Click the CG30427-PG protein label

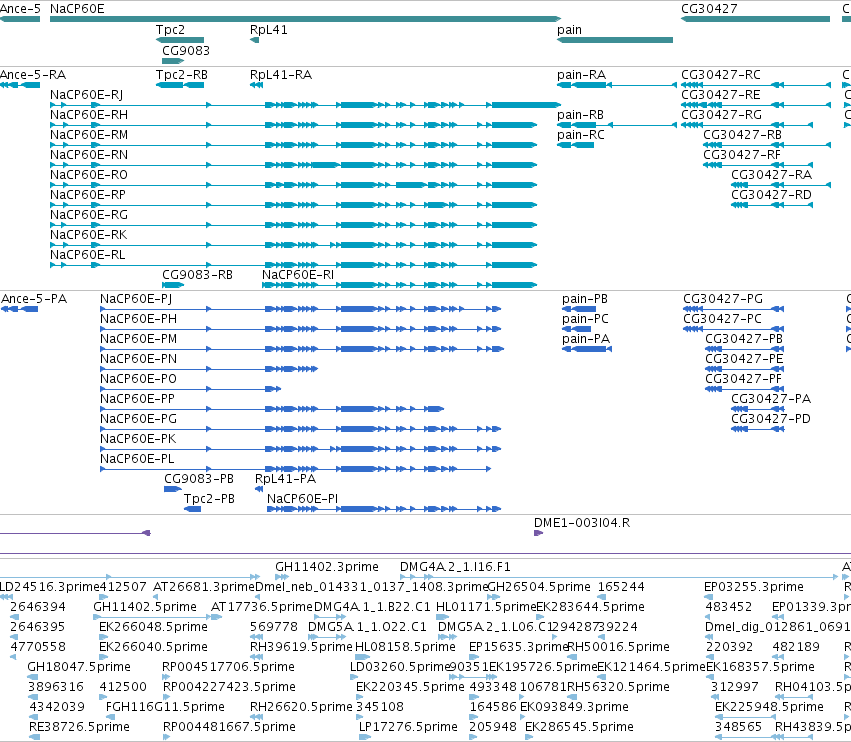coord(723,299)
